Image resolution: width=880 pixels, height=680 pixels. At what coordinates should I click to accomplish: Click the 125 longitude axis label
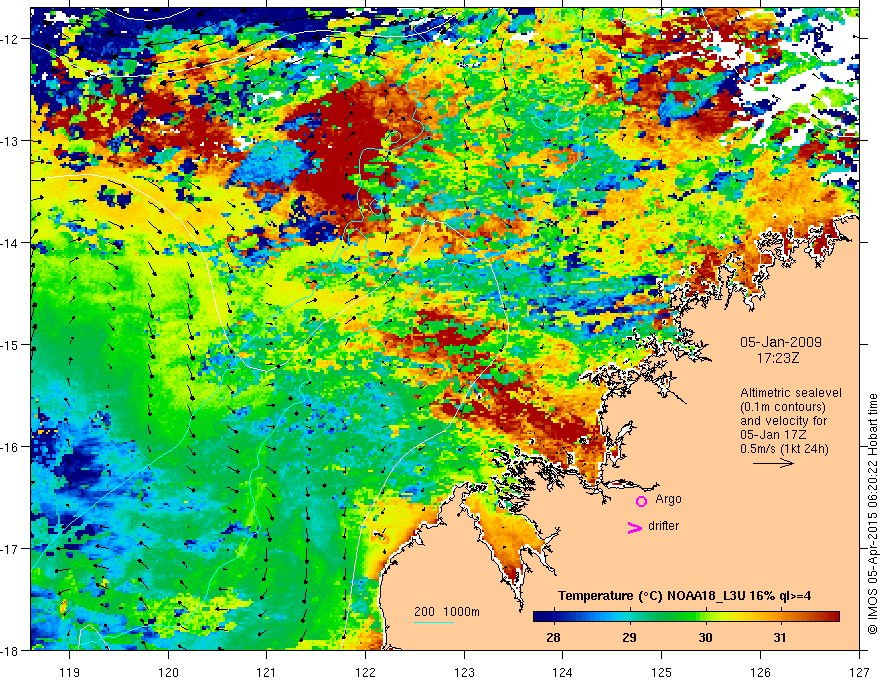[x=662, y=672]
